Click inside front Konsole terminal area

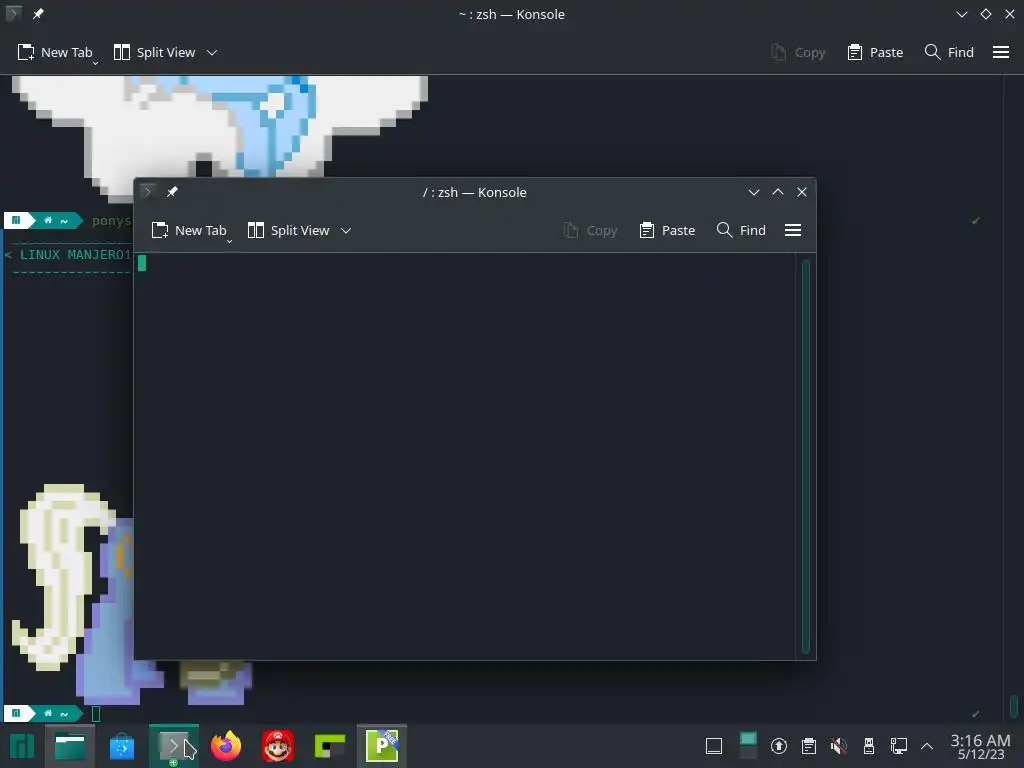click(465, 456)
